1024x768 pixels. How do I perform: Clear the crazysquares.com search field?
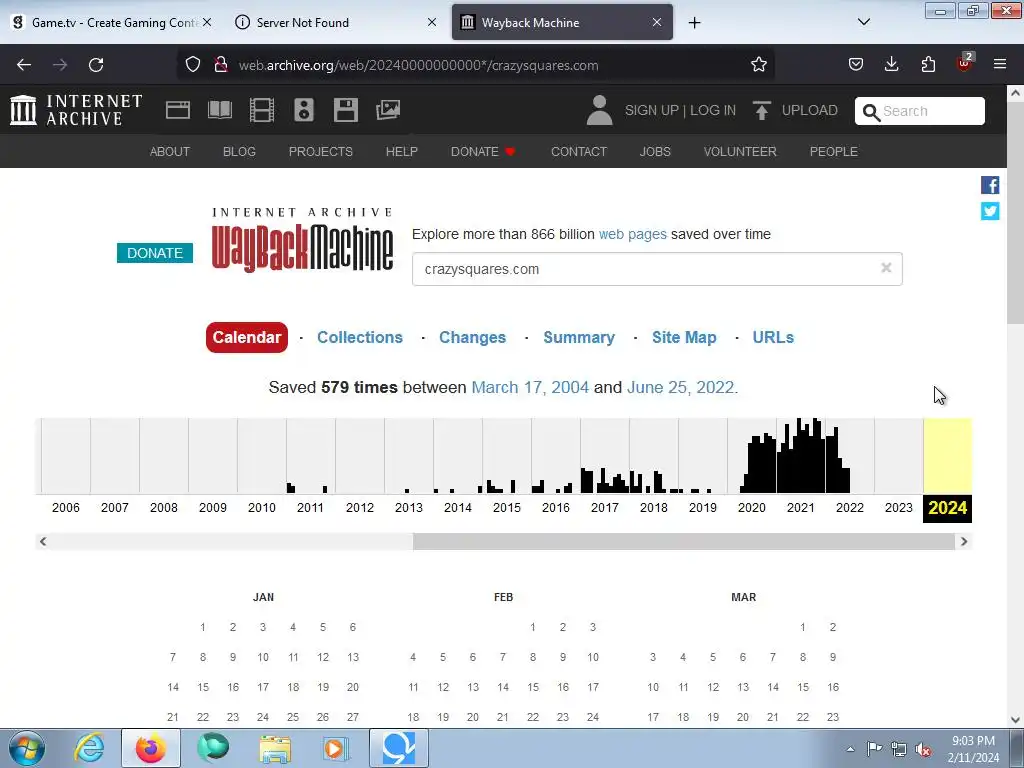coord(886,268)
